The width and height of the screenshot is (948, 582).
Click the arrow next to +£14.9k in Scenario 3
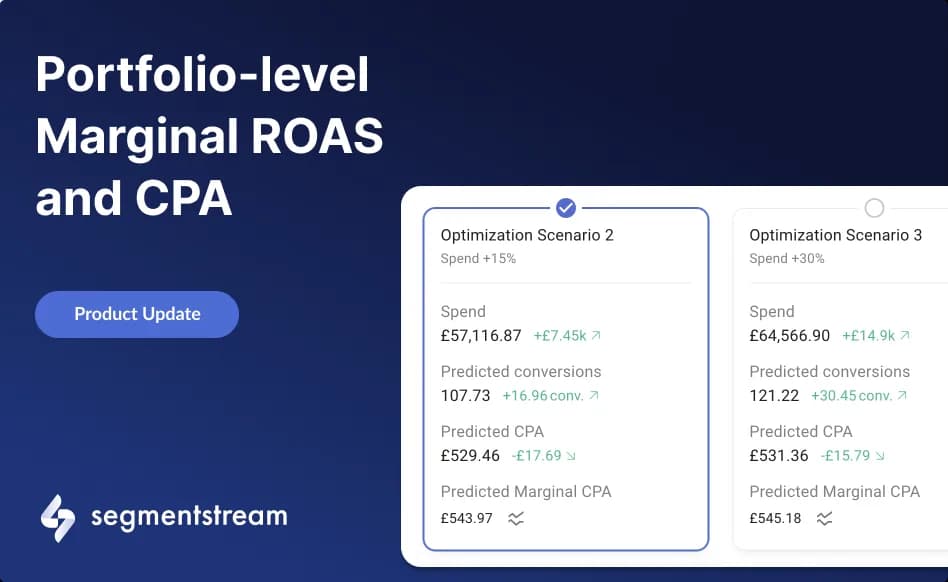pyautogui.click(x=906, y=336)
